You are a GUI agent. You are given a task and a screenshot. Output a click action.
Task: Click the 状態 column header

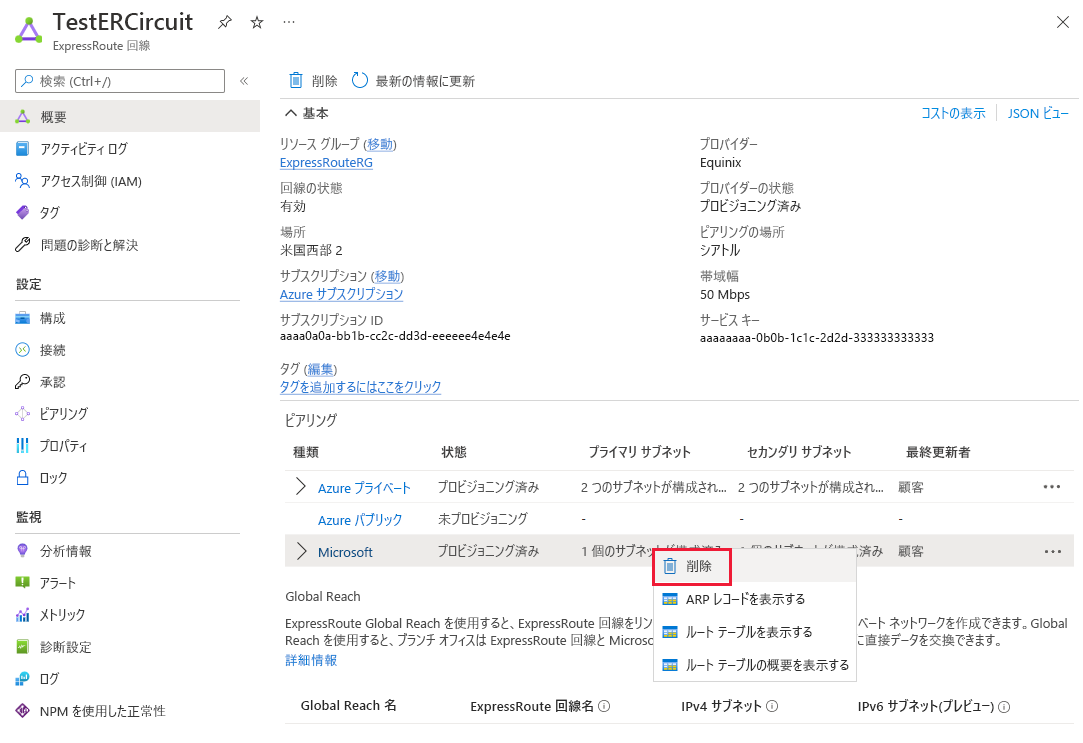click(454, 452)
